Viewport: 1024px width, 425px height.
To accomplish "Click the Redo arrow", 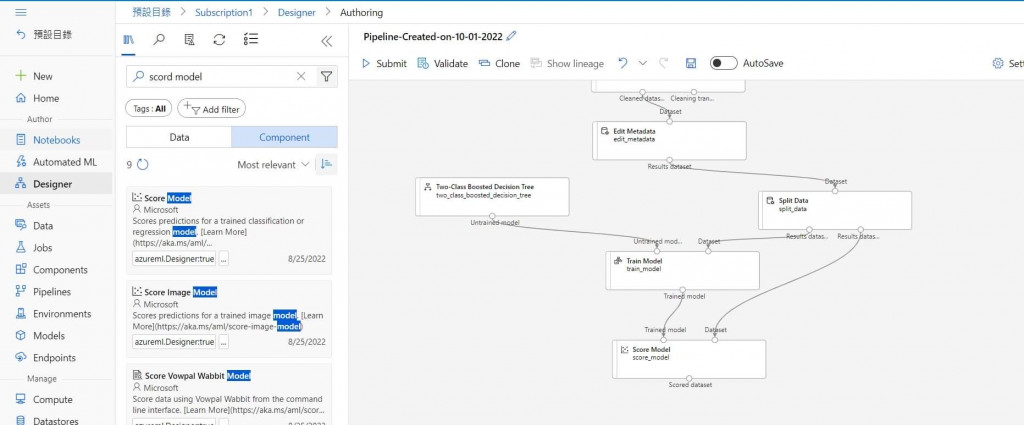I will [664, 63].
